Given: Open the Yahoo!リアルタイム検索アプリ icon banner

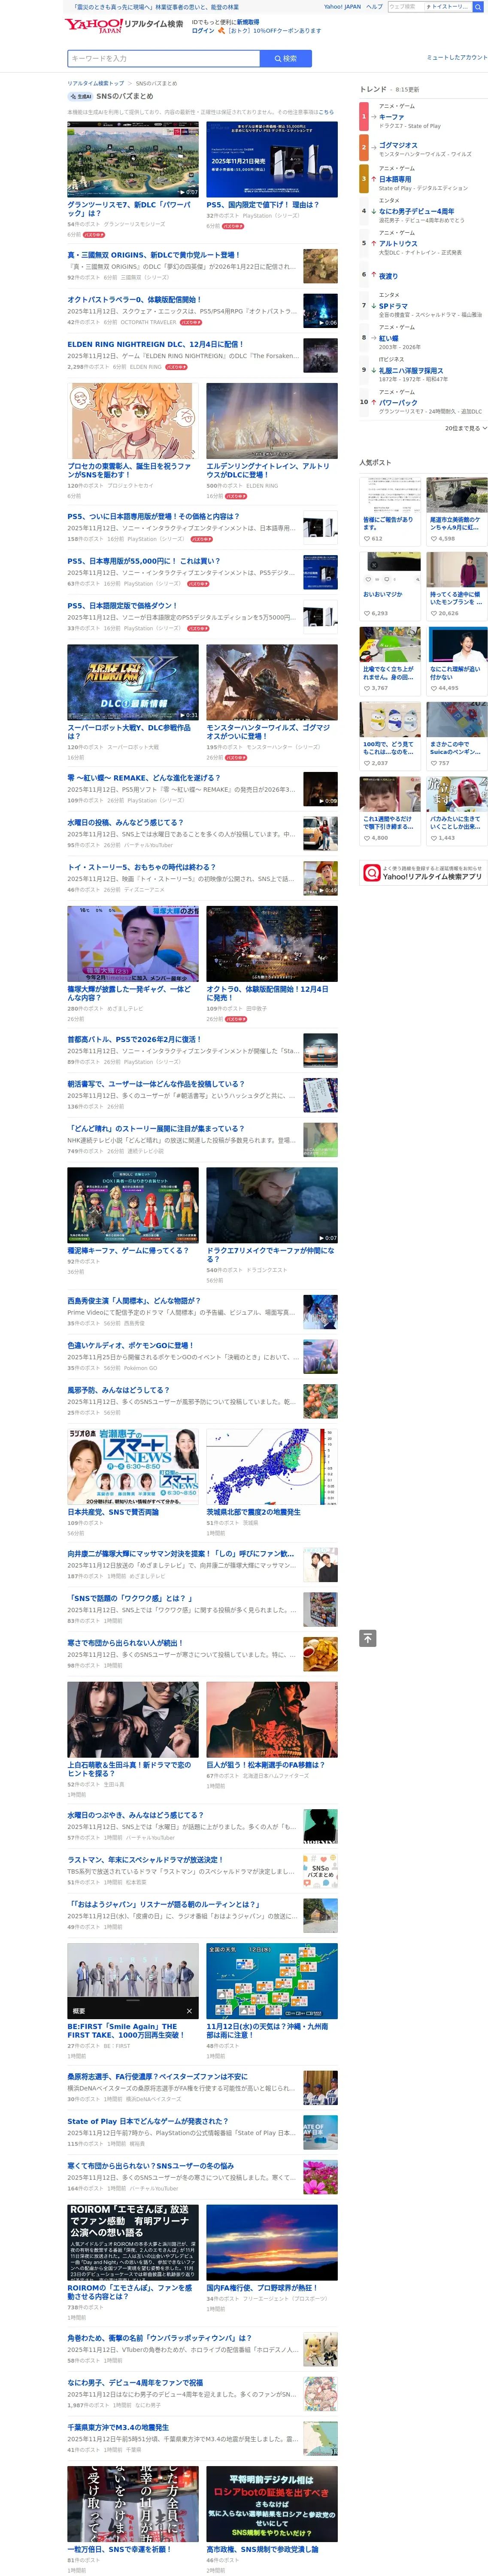Looking at the screenshot, I should point(424,872).
